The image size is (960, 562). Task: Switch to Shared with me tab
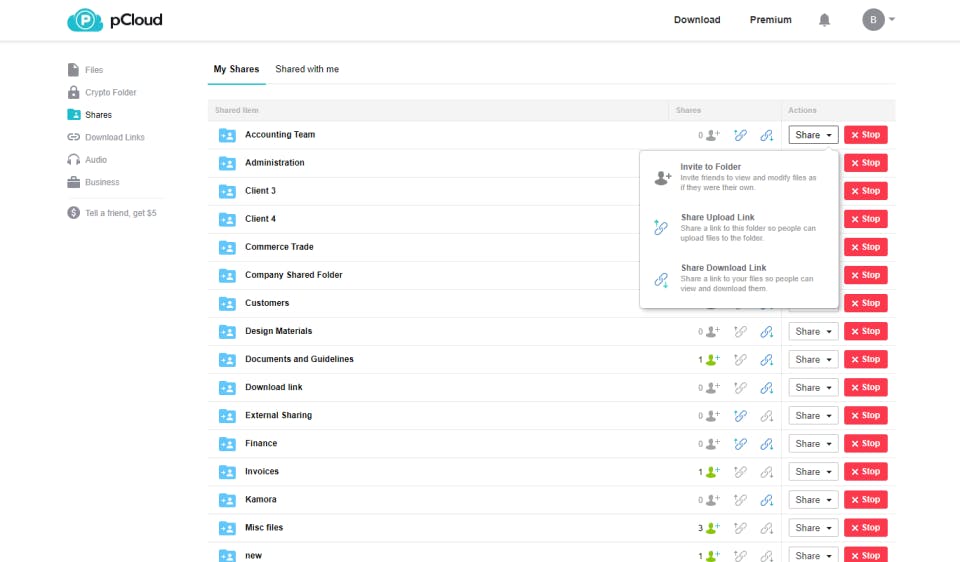[x=307, y=70]
